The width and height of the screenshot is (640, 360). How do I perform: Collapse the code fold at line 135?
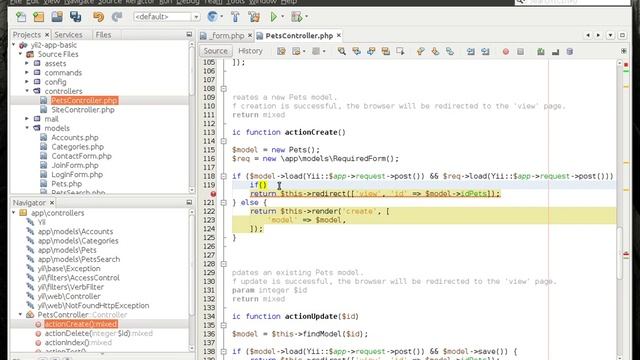pos(224,325)
